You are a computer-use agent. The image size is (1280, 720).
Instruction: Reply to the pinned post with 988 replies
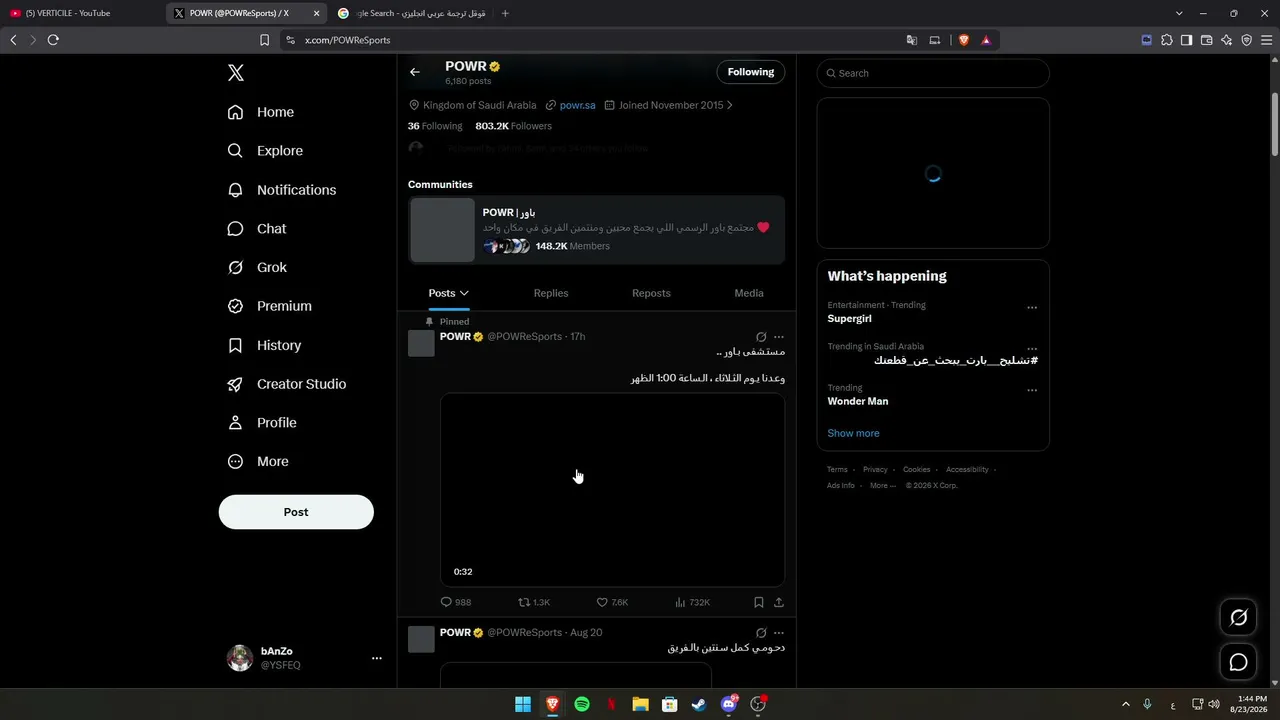pos(456,602)
